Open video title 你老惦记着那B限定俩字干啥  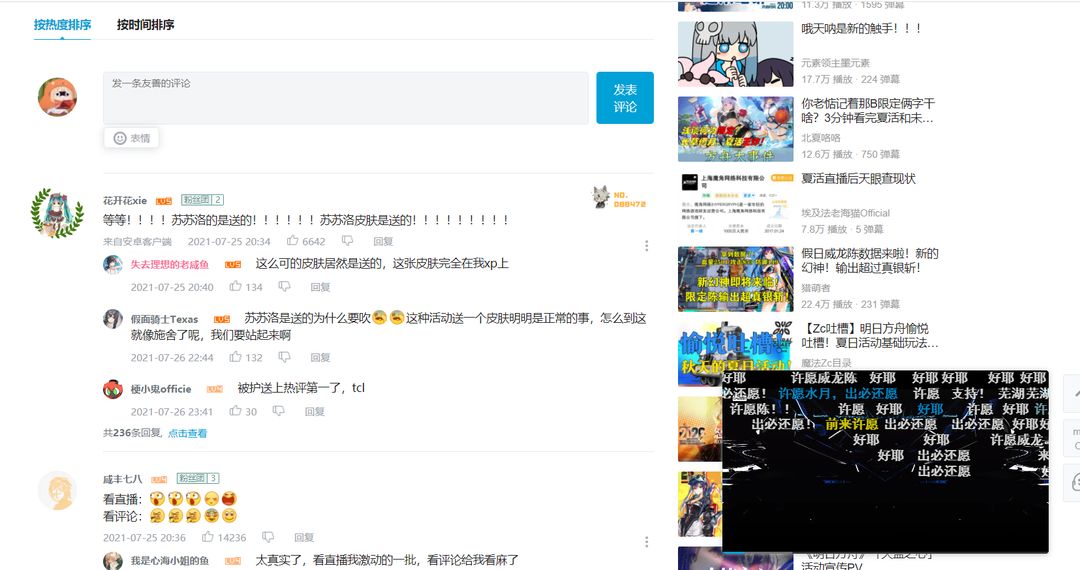(x=868, y=110)
